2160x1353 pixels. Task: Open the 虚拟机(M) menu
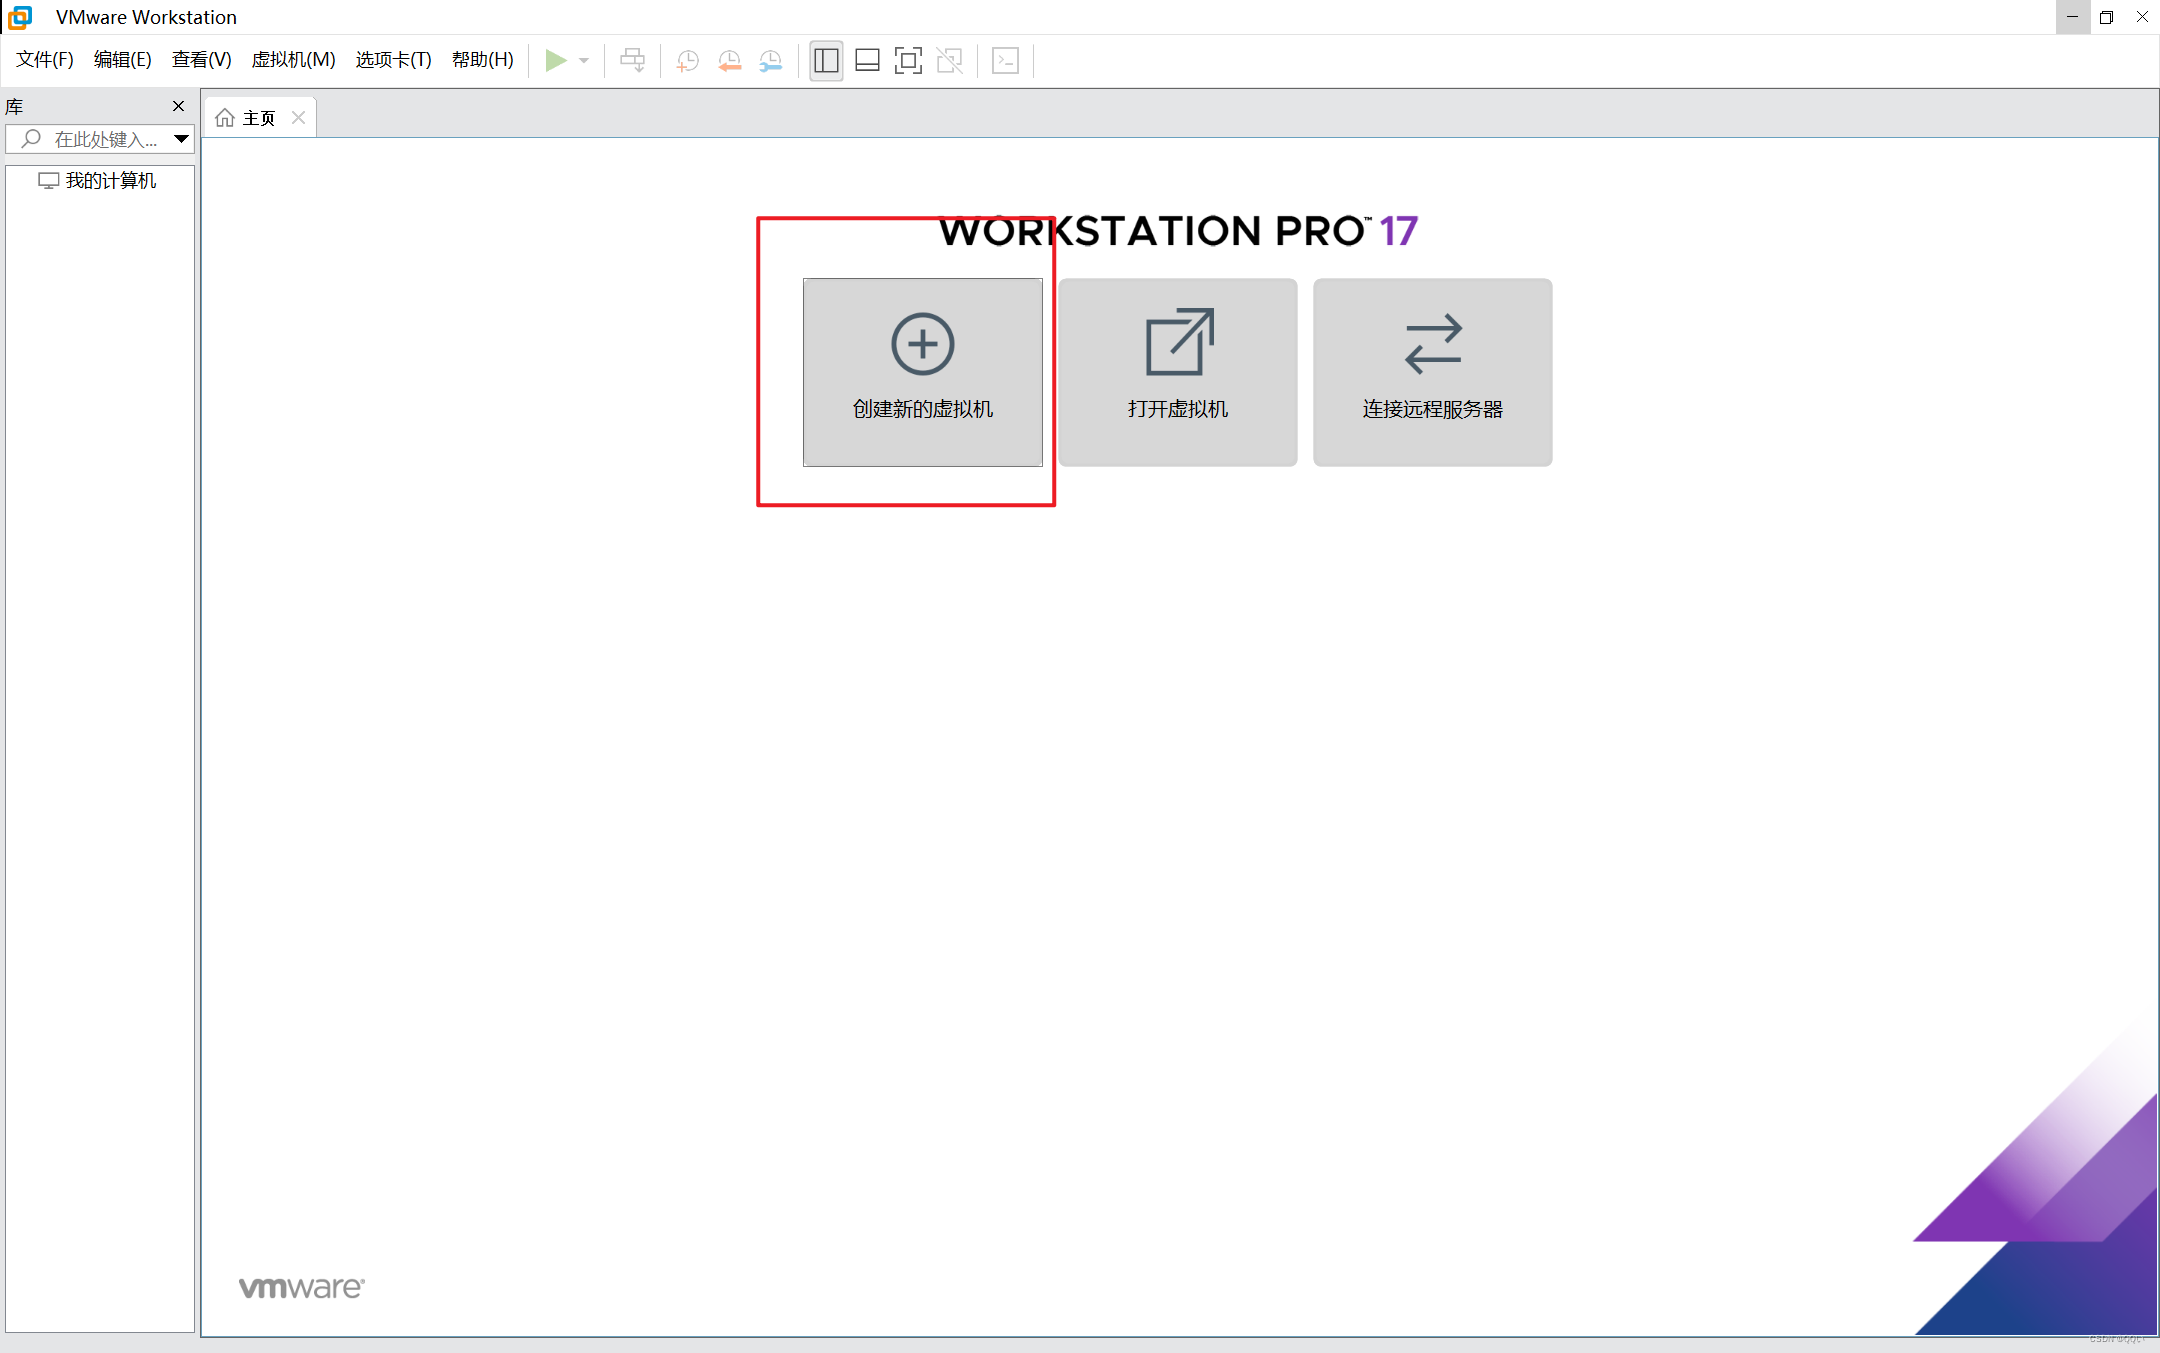pos(293,60)
